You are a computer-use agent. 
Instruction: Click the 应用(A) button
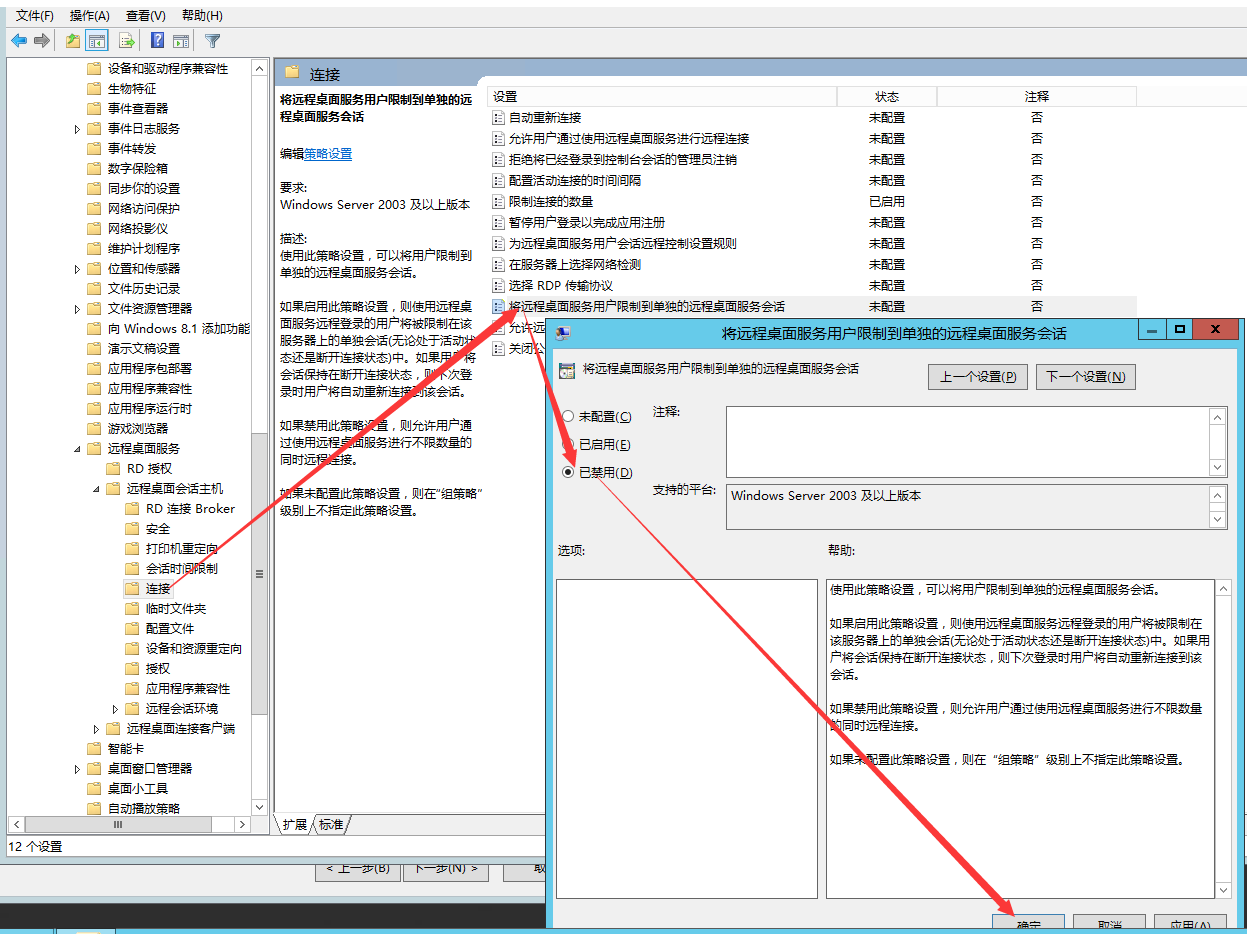(x=1190, y=924)
